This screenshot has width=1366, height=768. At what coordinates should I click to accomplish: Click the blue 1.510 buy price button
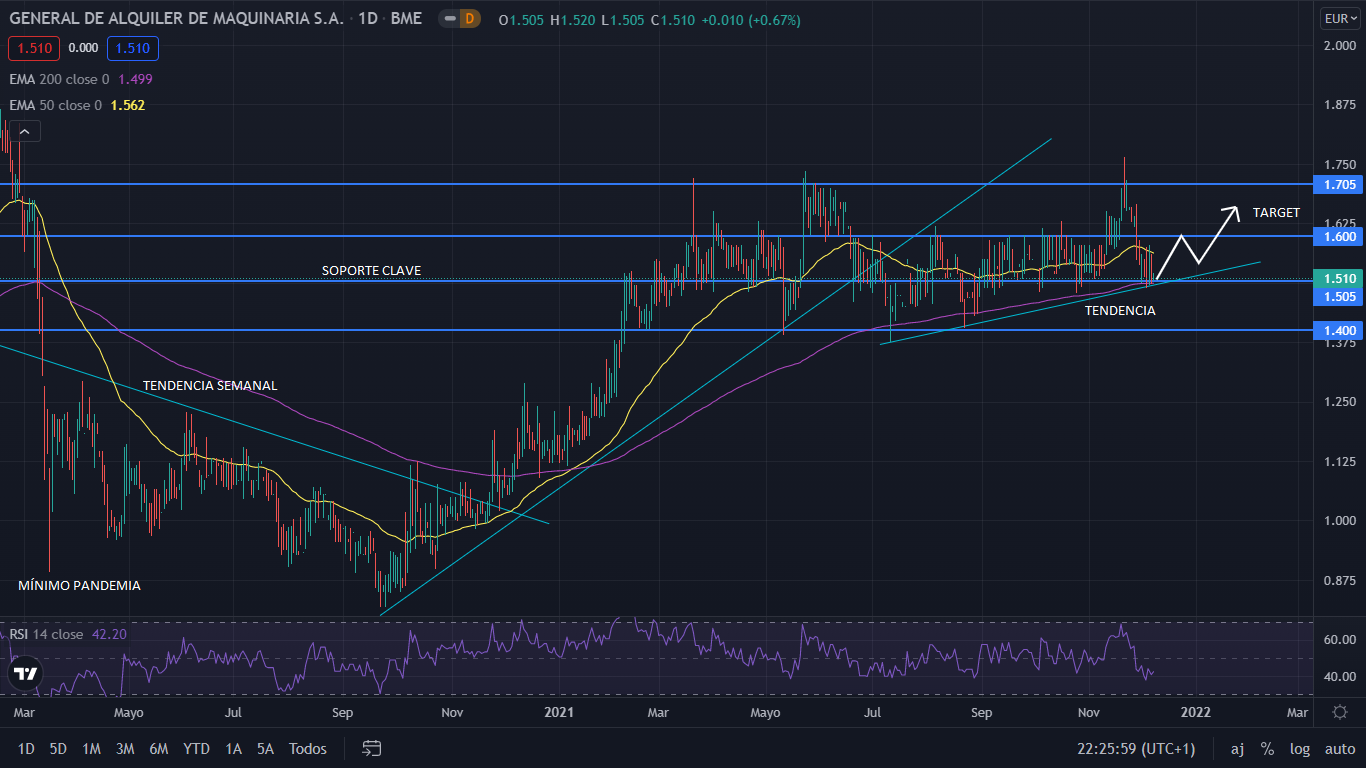coord(133,47)
